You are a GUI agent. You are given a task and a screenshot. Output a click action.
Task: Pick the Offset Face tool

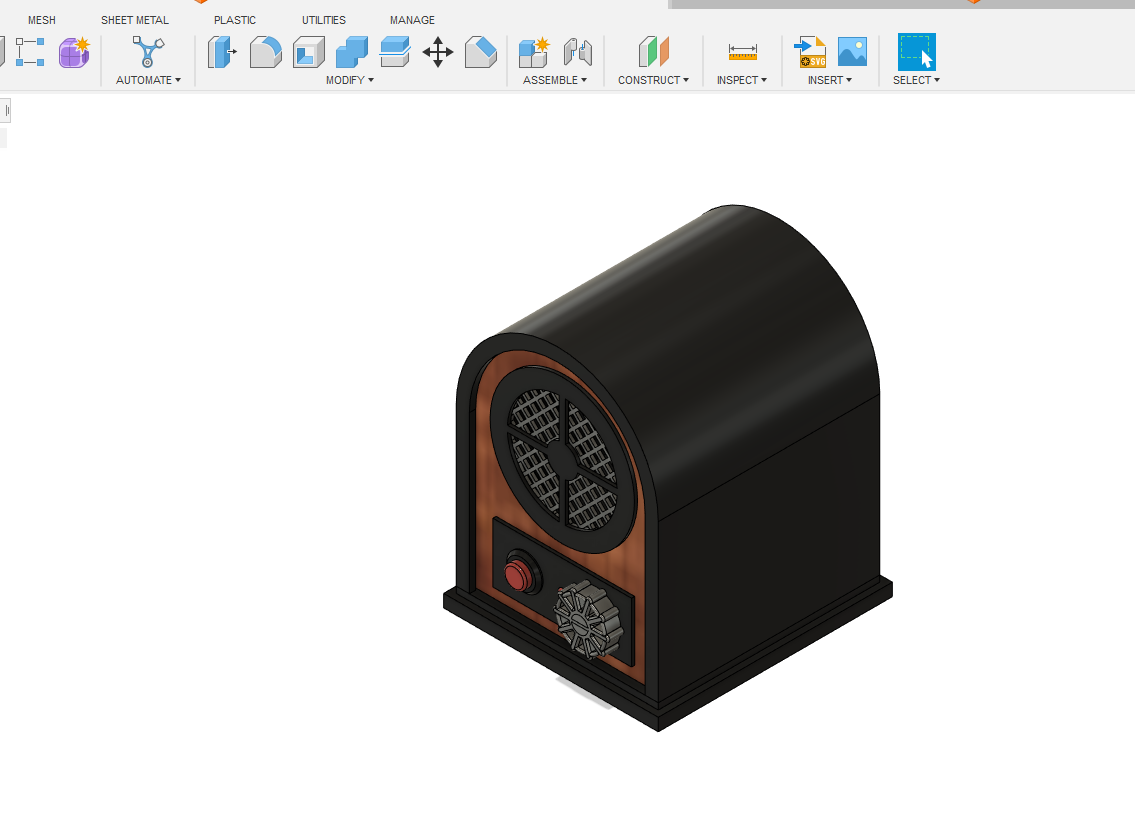pyautogui.click(x=394, y=52)
